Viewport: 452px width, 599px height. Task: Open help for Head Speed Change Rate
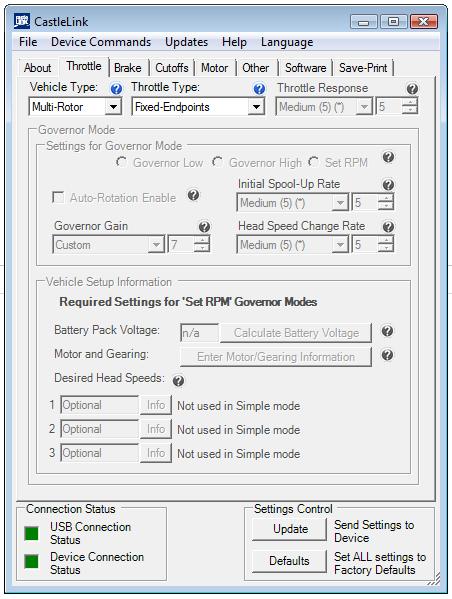pyautogui.click(x=388, y=227)
